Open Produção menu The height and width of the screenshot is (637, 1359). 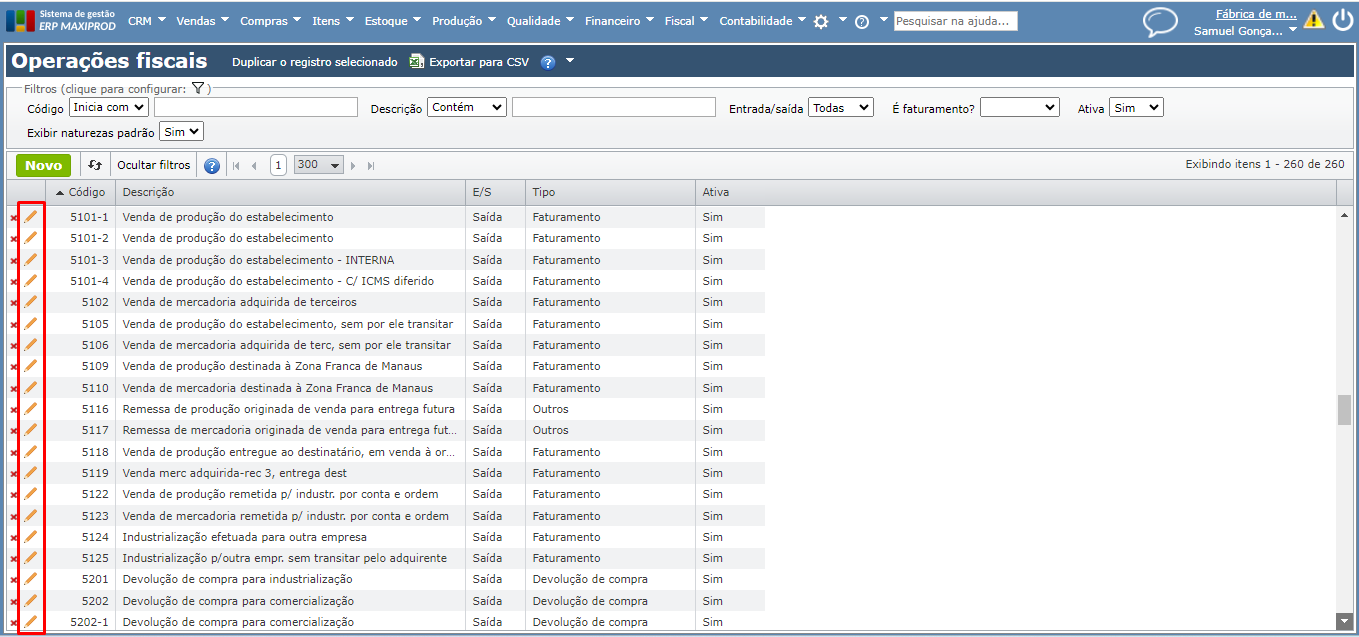(464, 21)
